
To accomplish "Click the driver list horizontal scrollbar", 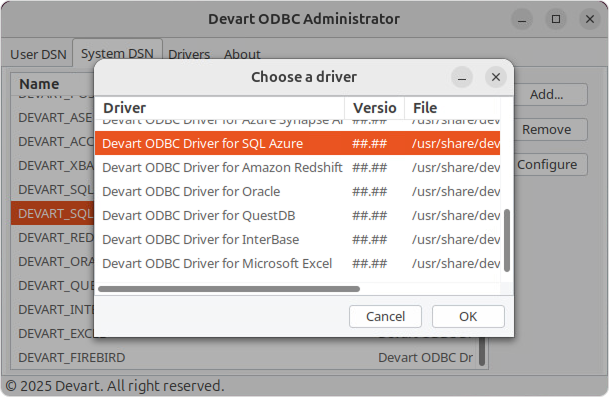I will (229, 289).
